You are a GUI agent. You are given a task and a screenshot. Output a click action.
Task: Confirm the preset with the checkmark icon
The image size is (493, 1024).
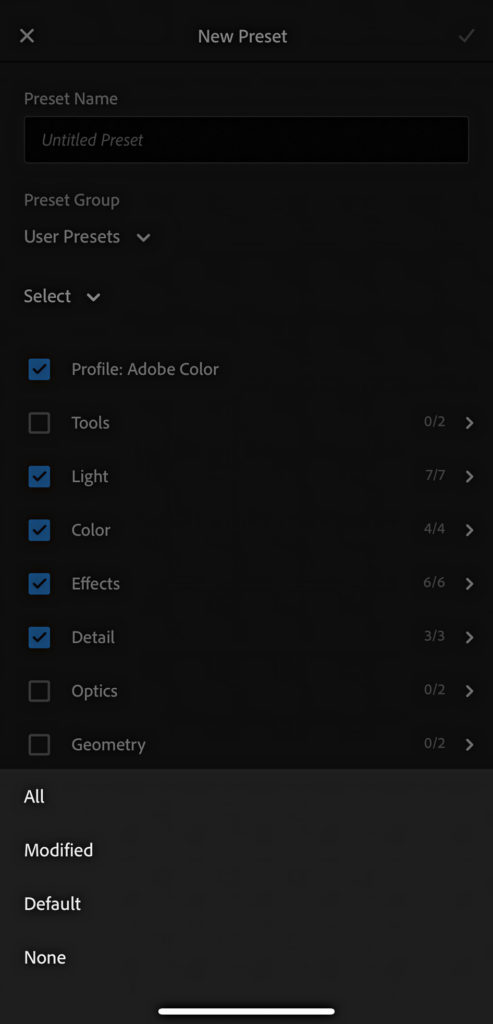pos(466,36)
